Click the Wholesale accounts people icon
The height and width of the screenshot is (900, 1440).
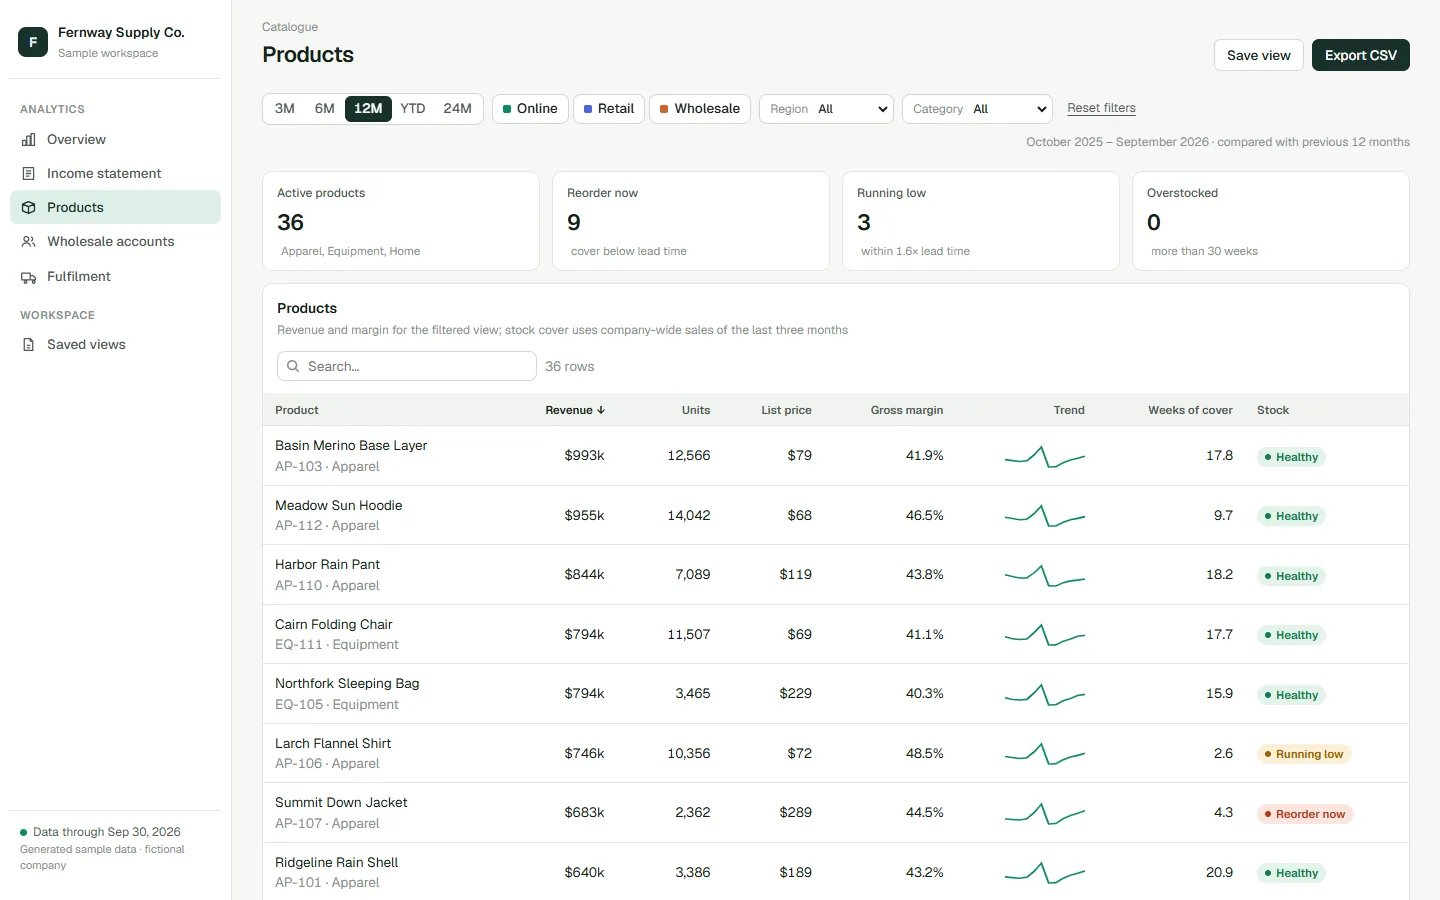click(x=29, y=242)
